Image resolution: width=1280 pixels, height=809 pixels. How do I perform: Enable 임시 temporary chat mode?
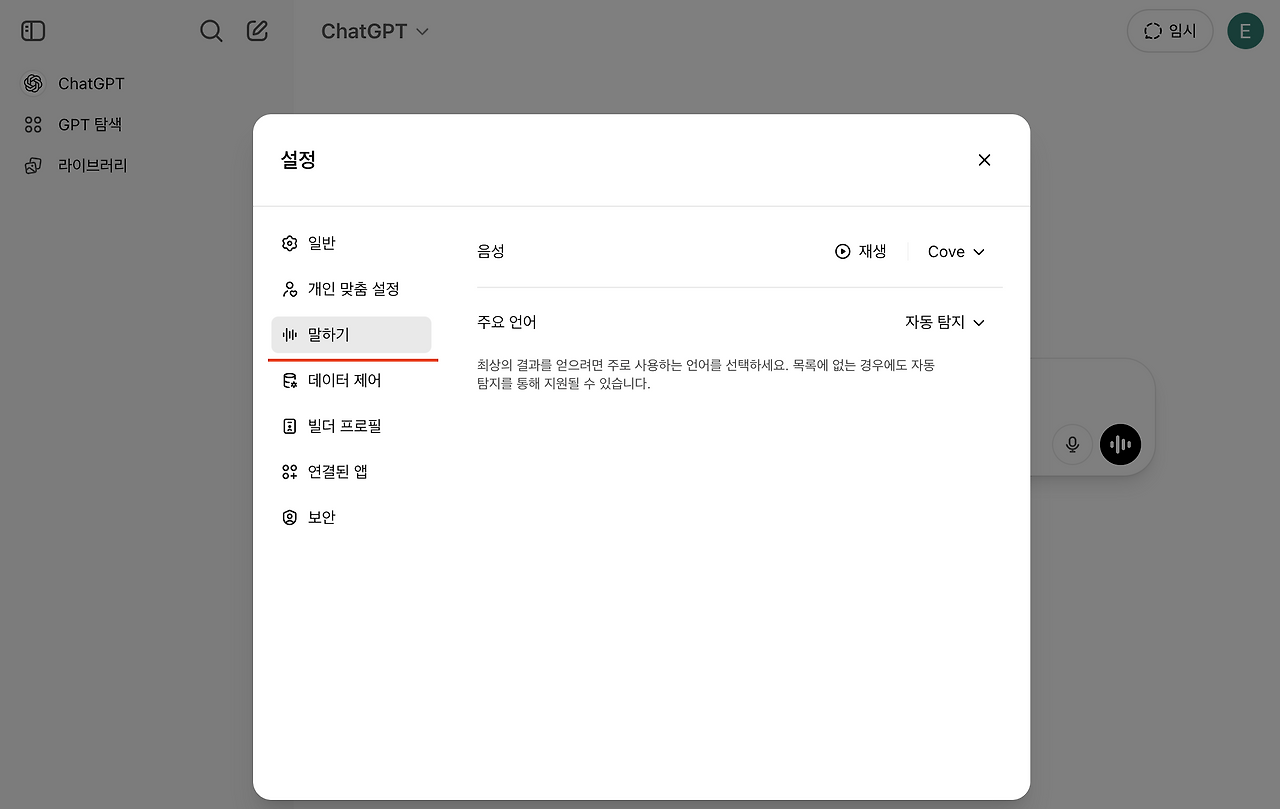1169,30
